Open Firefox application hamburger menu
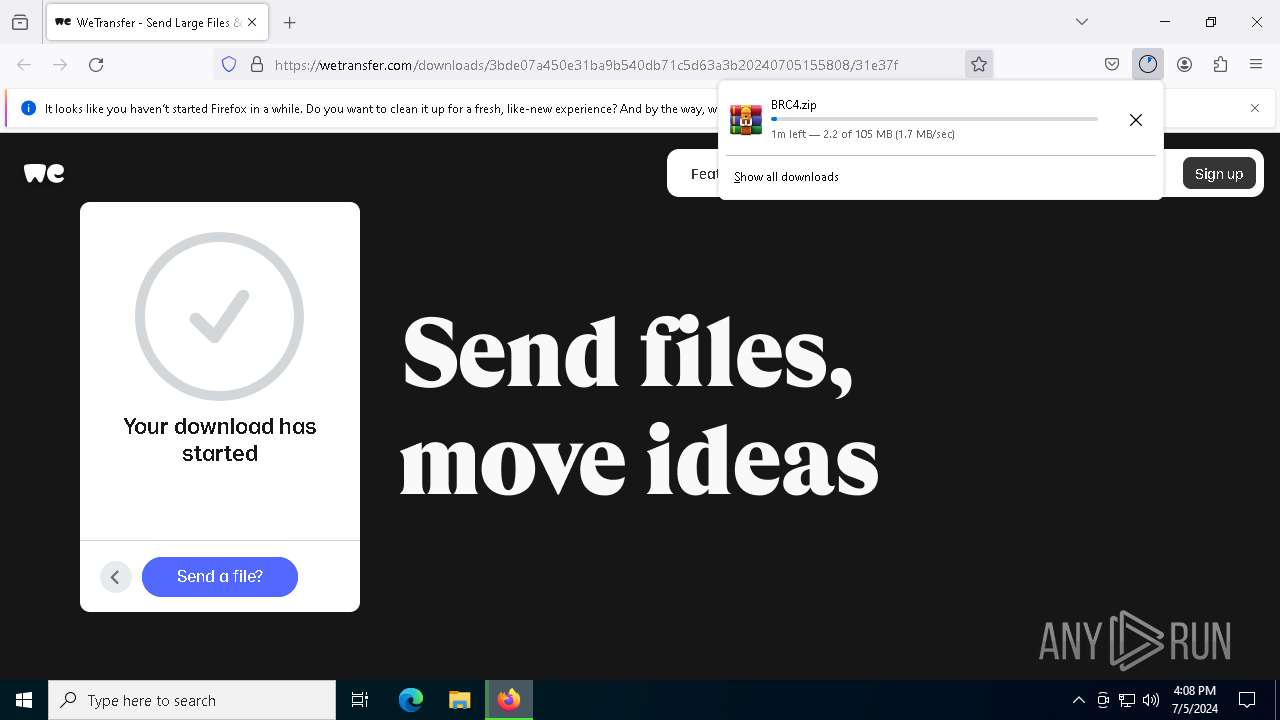1280x720 pixels. [x=1256, y=64]
